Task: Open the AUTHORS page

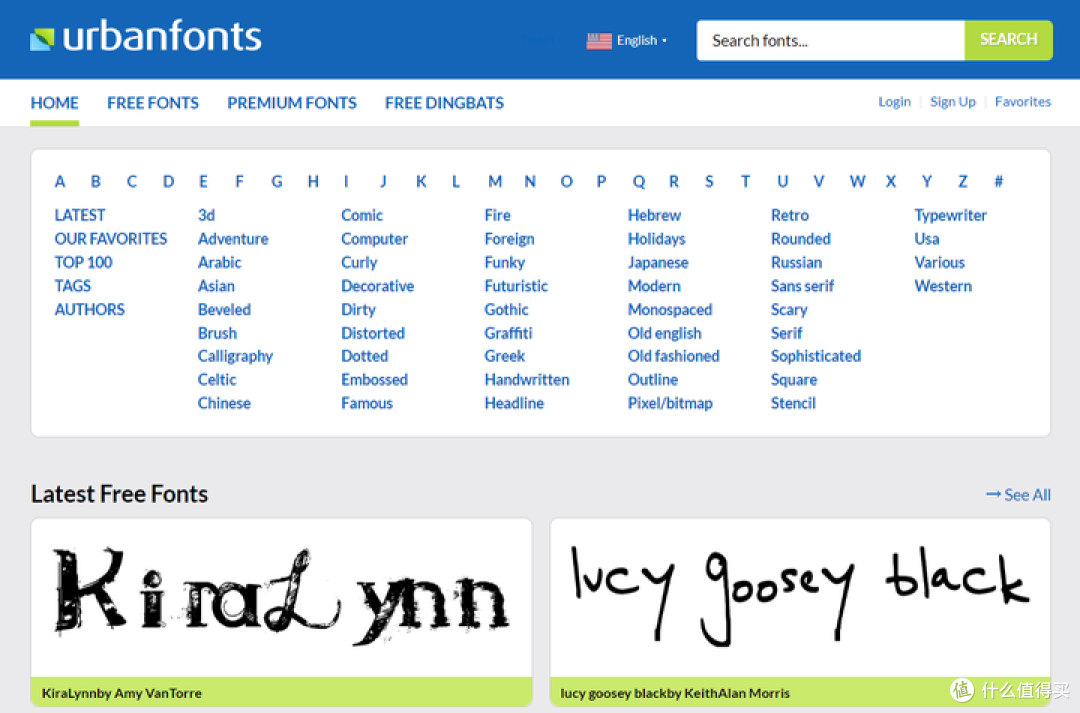Action: pos(90,309)
